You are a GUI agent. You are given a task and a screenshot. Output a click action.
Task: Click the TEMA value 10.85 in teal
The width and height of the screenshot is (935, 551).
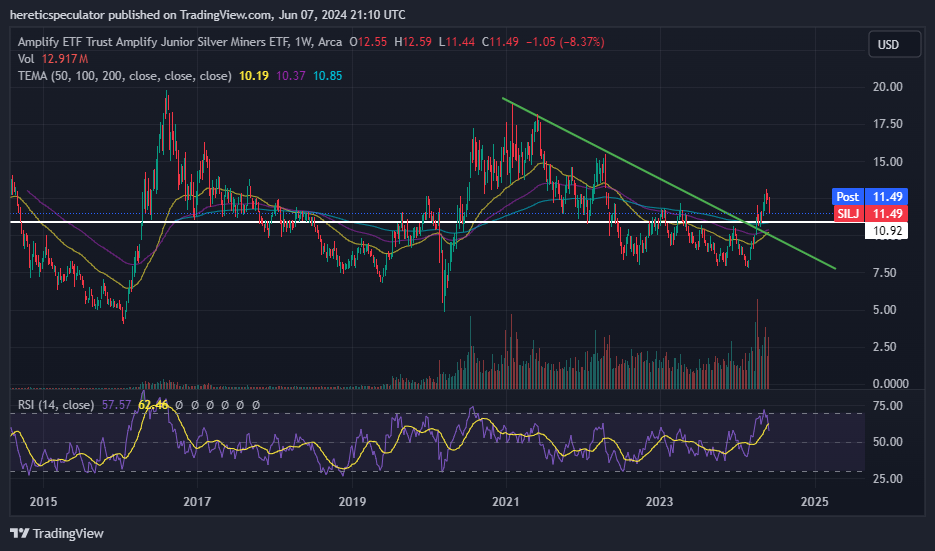(327, 76)
